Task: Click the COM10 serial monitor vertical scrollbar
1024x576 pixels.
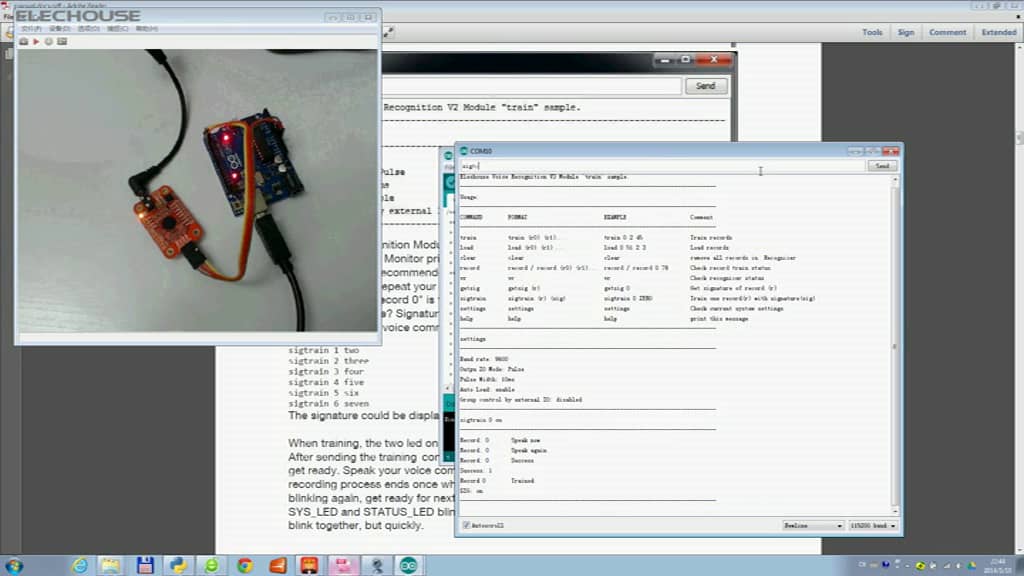Action: [895, 346]
